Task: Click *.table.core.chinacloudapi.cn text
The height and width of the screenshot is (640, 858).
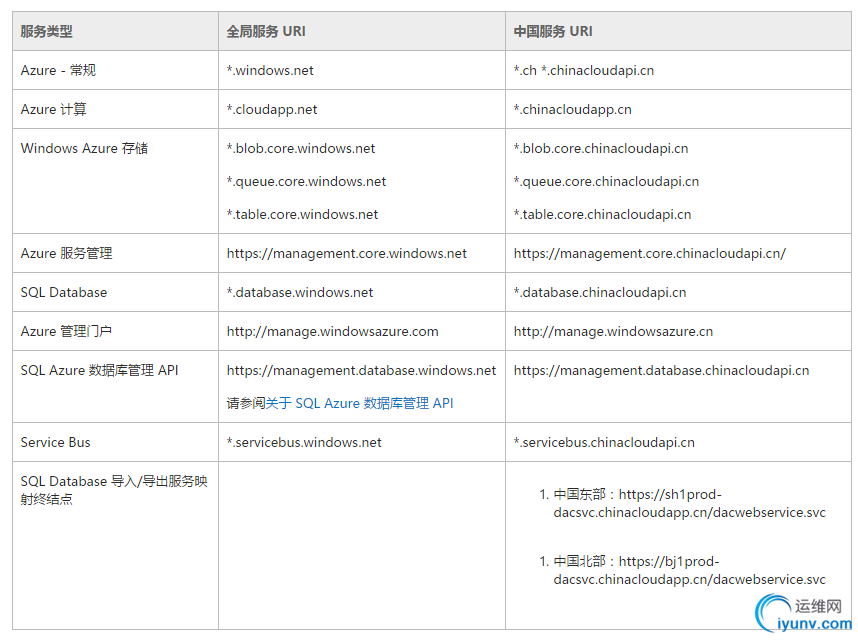Action: pos(602,214)
